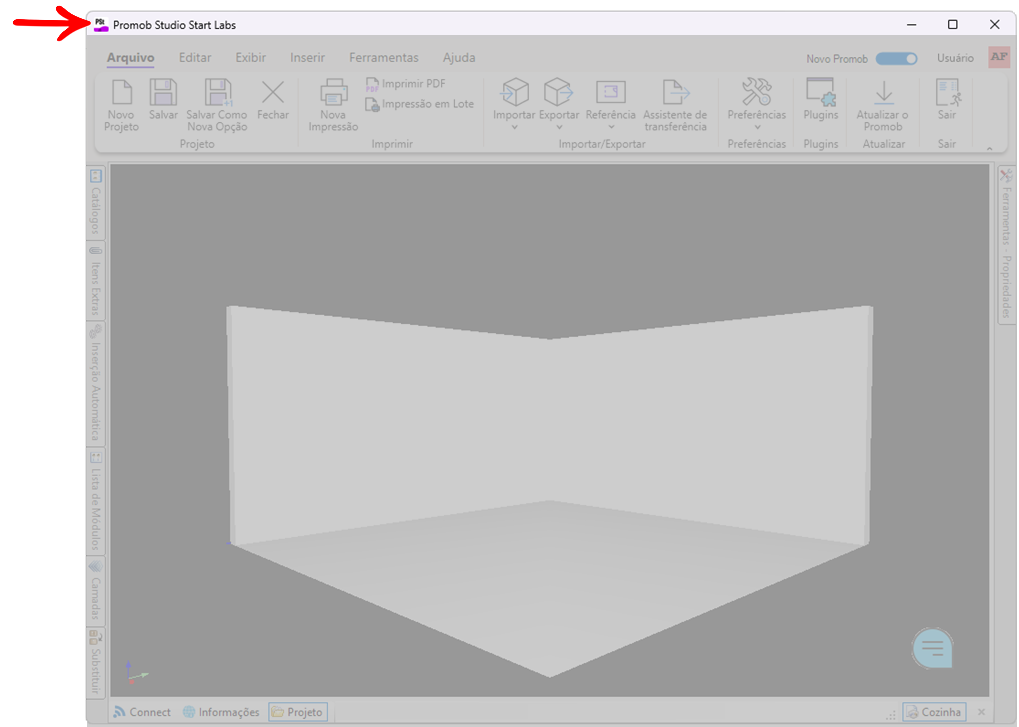Click Atualizar o Promob download icon
The height and width of the screenshot is (727, 1019).
(883, 92)
